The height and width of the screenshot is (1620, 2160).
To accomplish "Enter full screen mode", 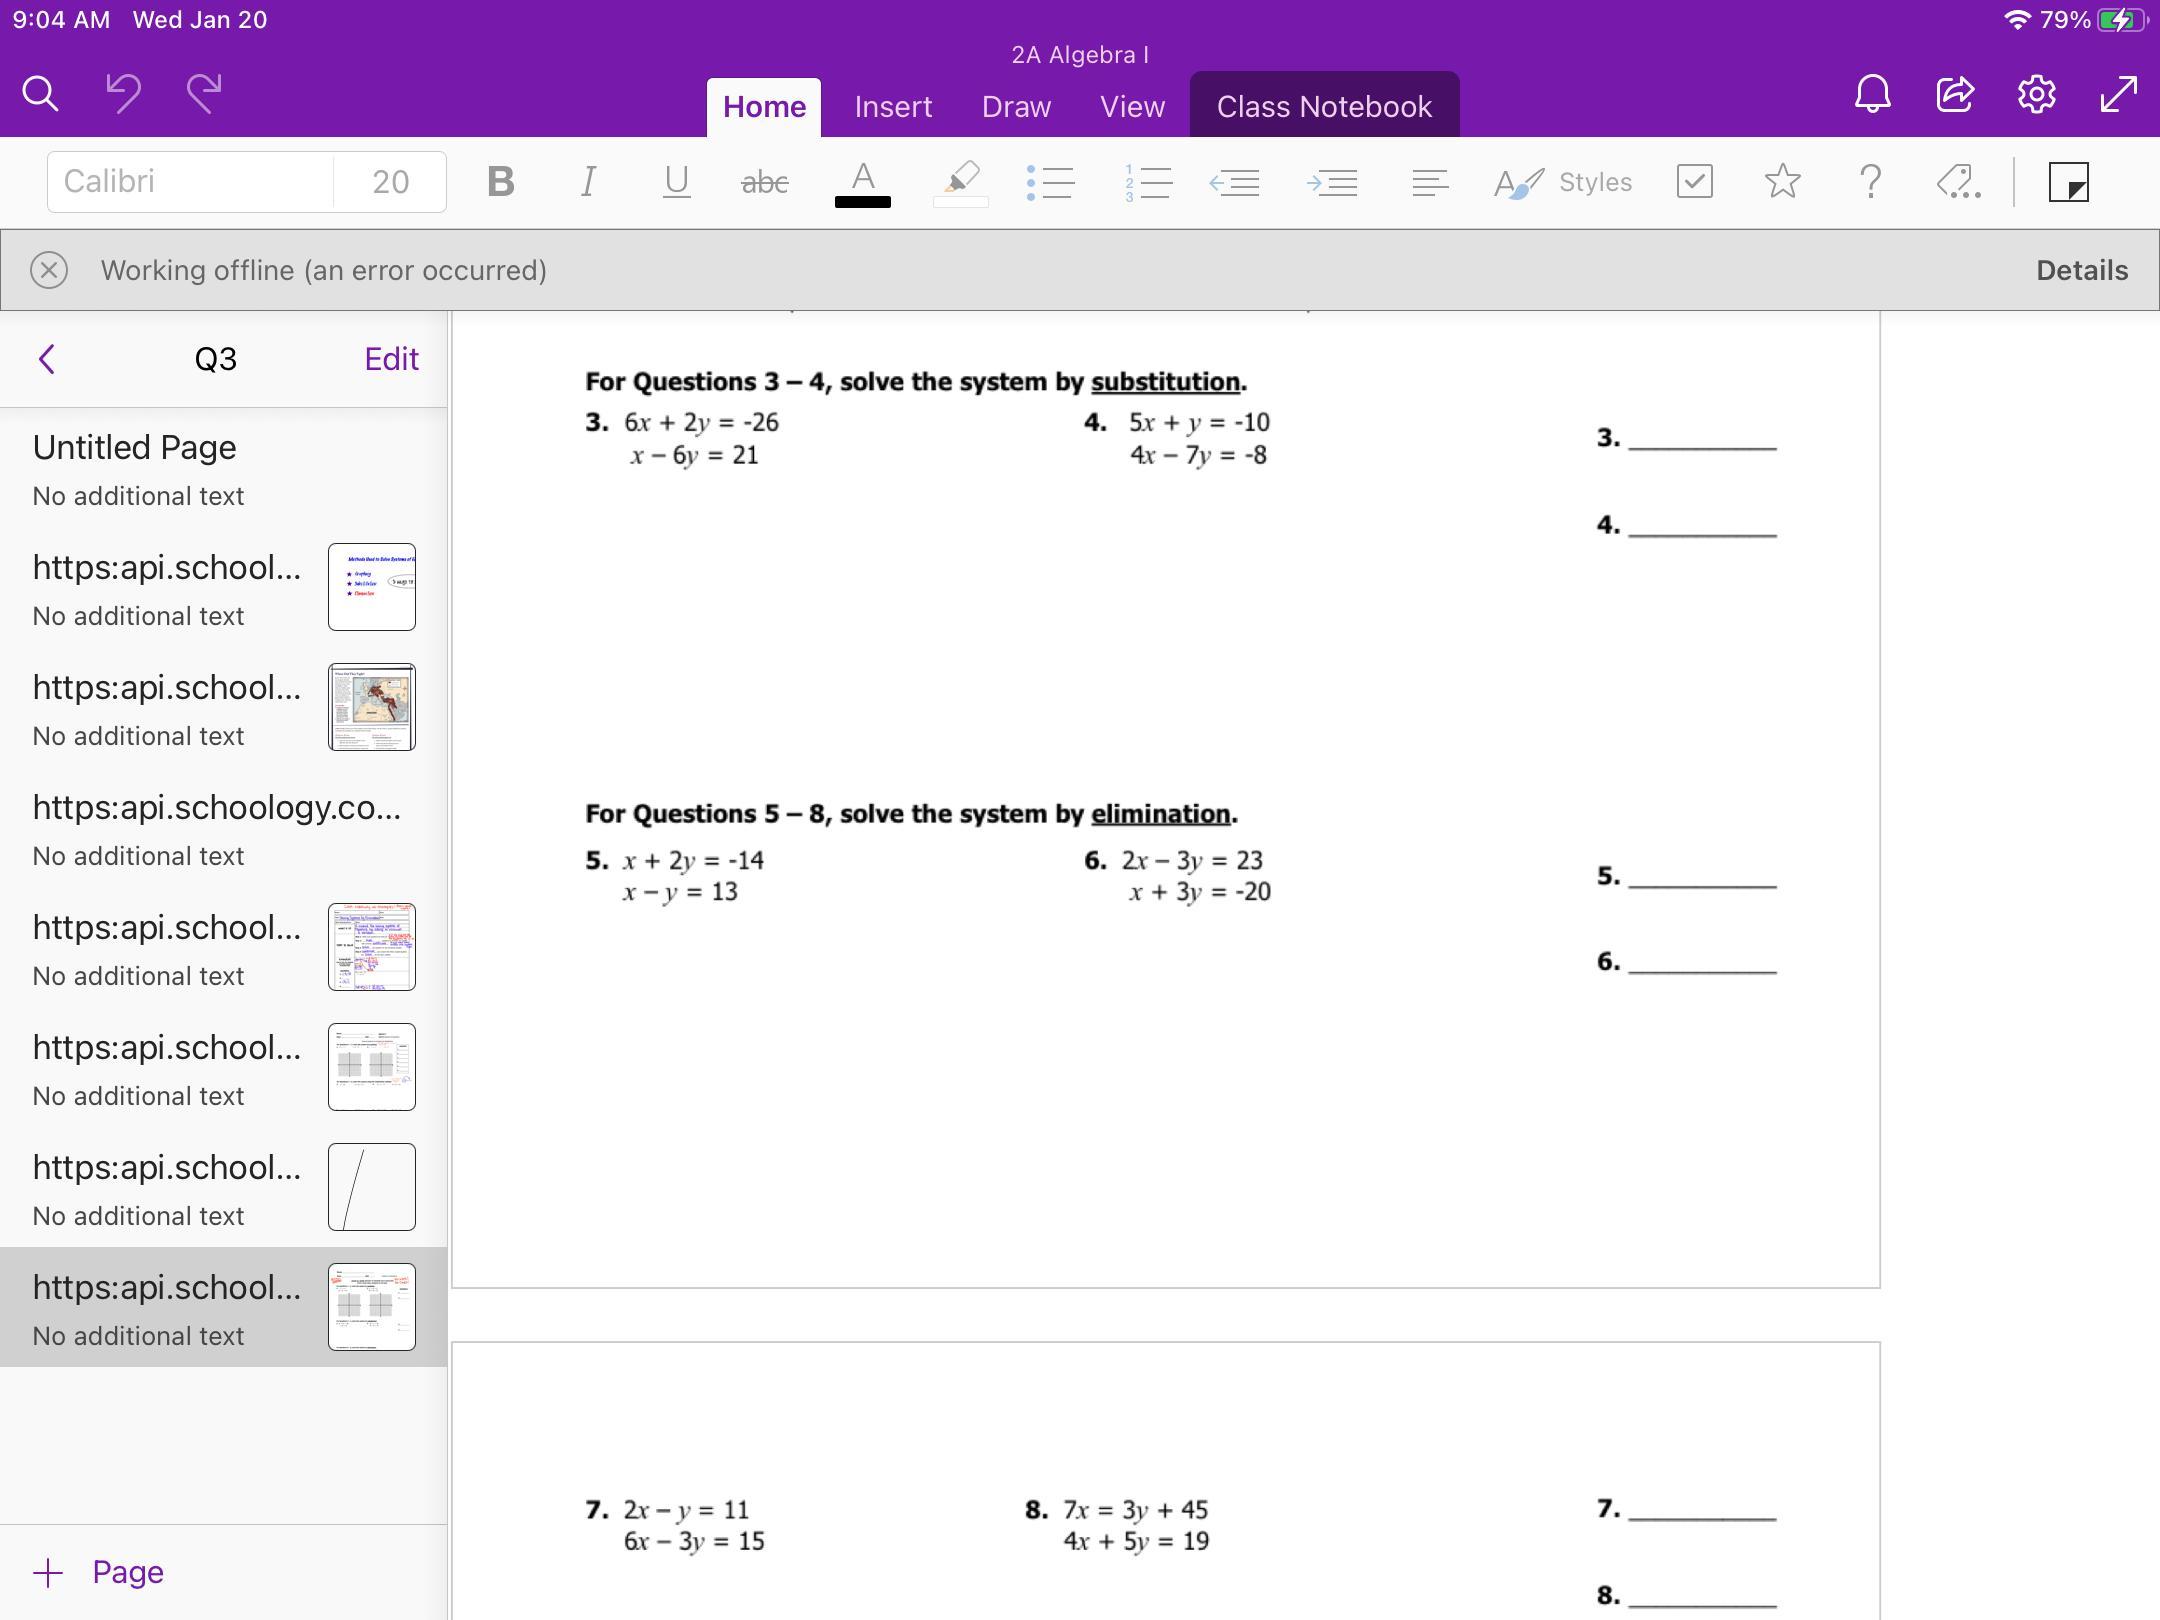I will (x=2118, y=94).
